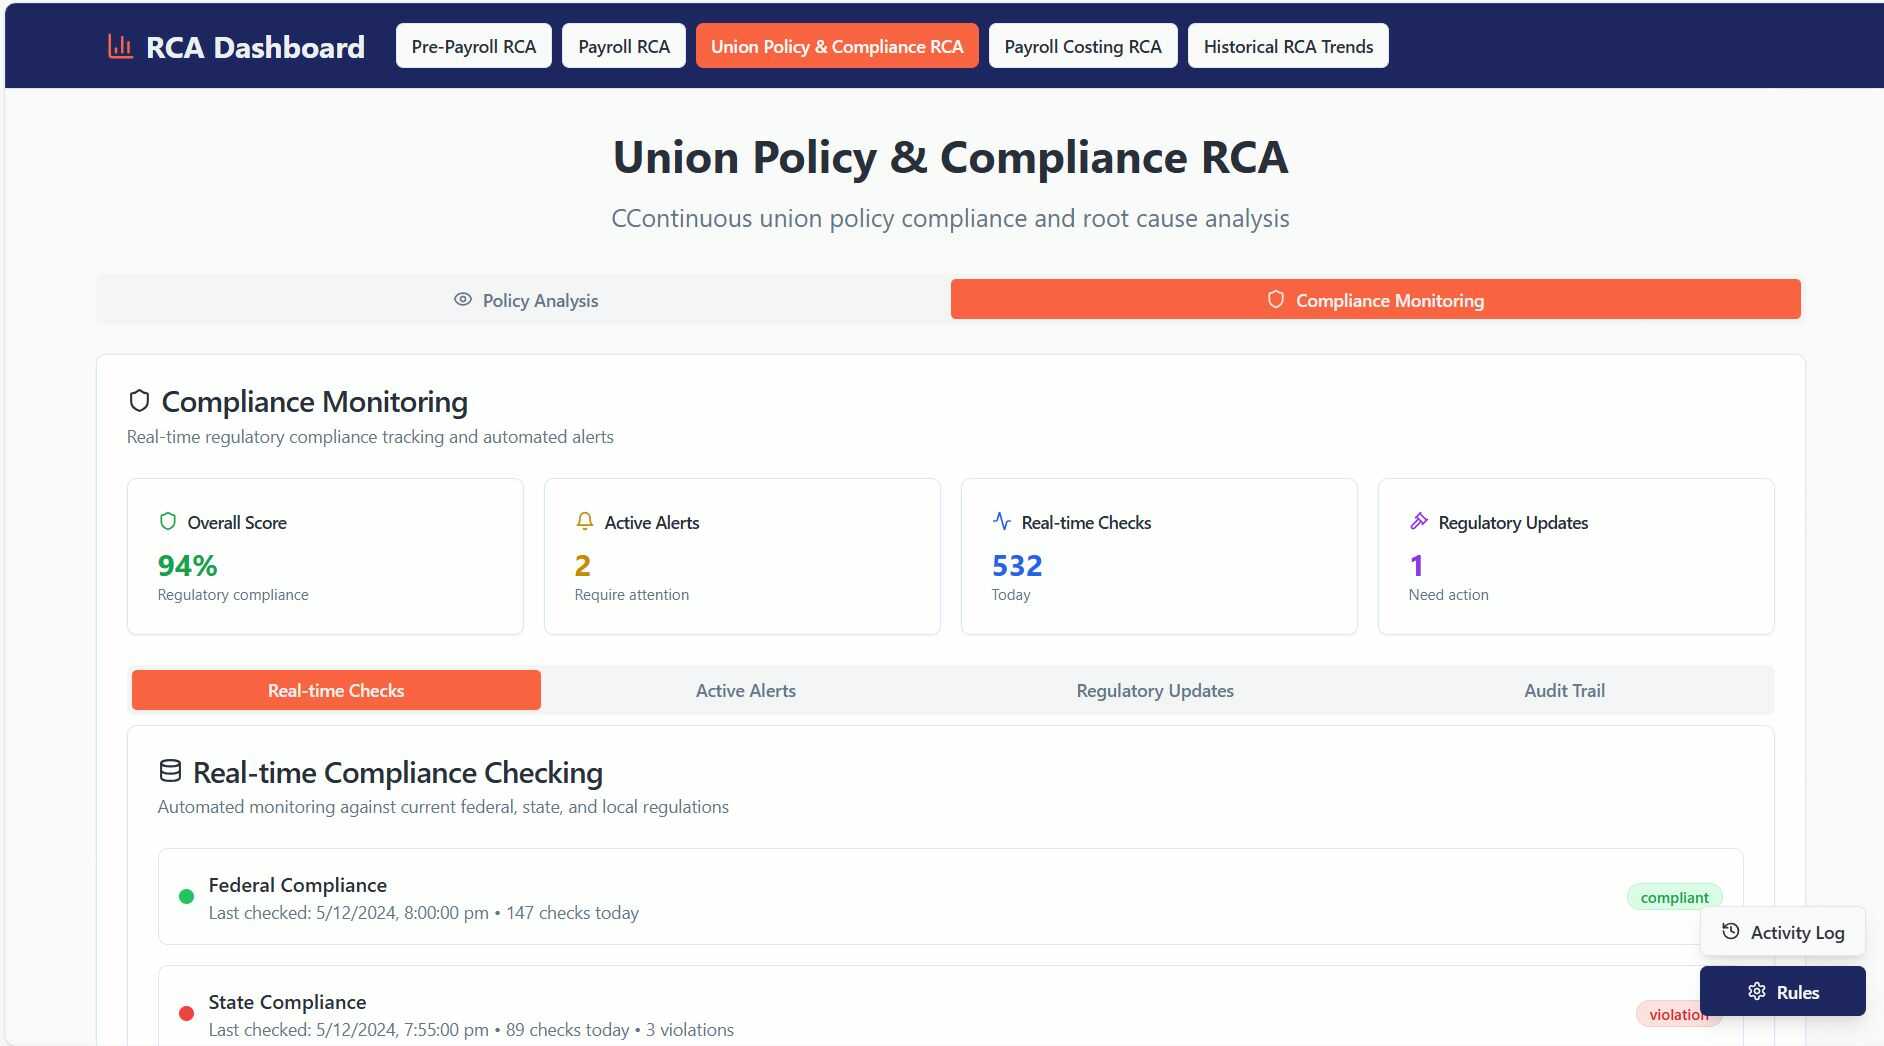Click the bell icon on Active Alerts card
This screenshot has height=1046, width=1884.
point(585,521)
